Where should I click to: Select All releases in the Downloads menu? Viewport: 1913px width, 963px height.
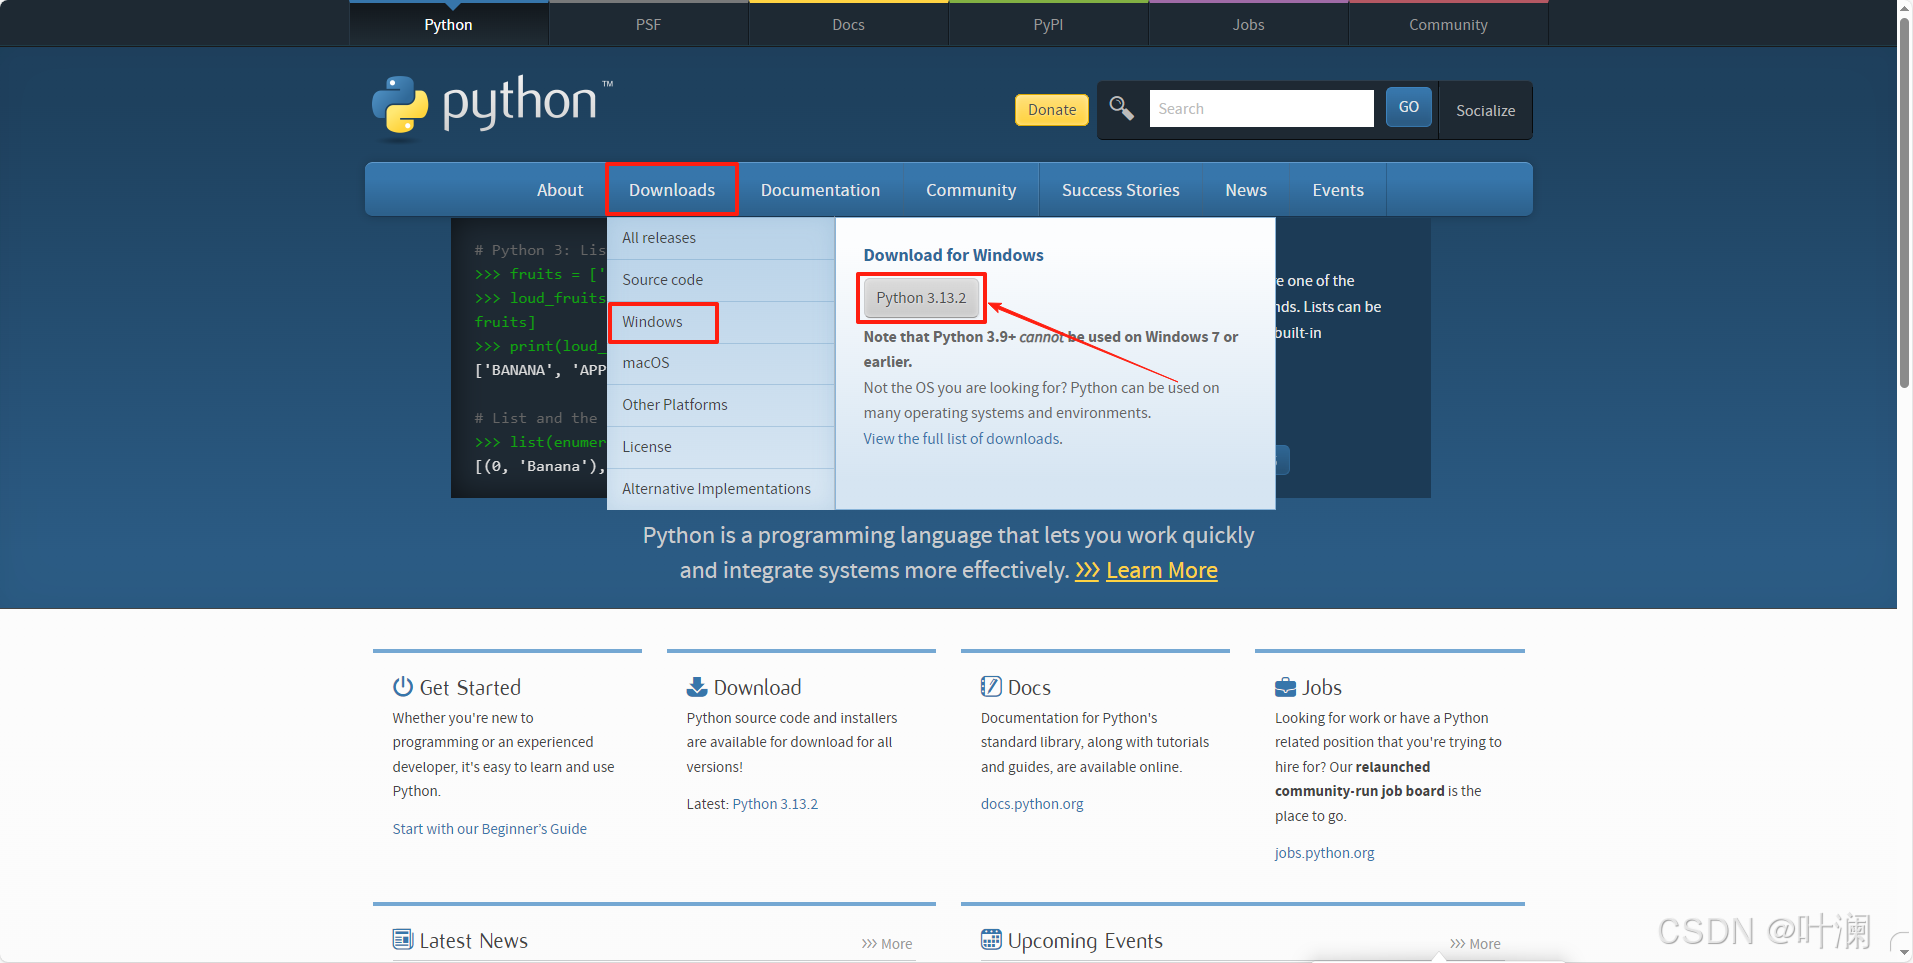(x=659, y=237)
